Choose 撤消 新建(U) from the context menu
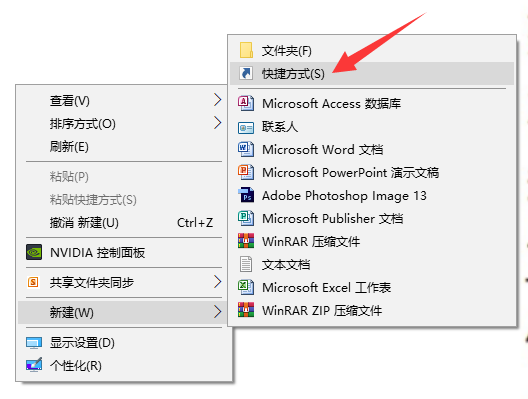 pos(124,223)
